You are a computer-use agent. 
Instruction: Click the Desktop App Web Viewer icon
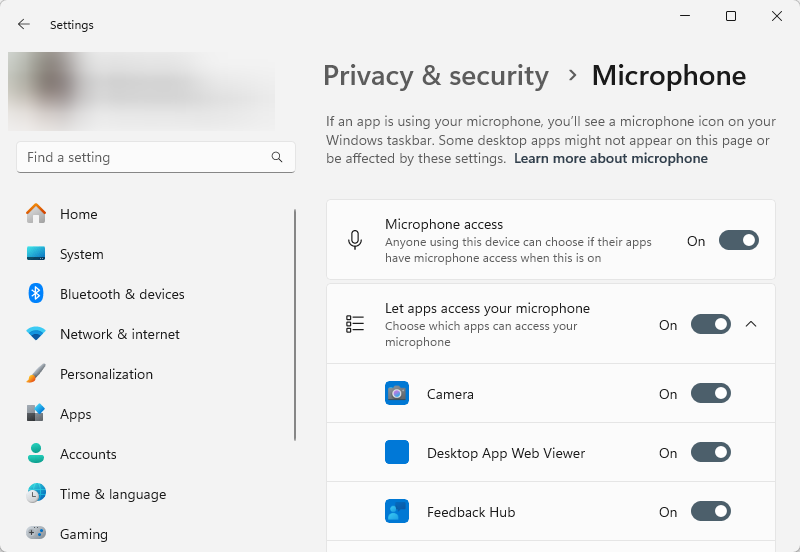point(397,453)
